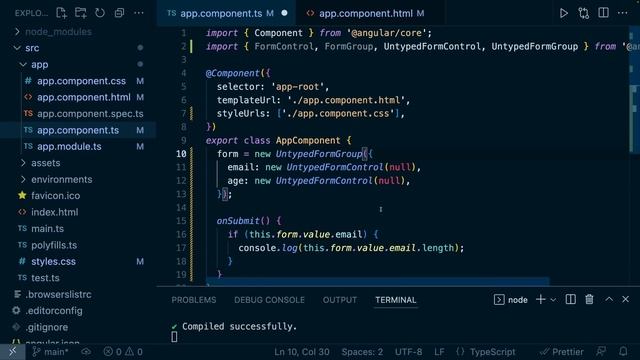Open the app.component.ts editor tab
The height and width of the screenshot is (360, 640).
point(221,13)
